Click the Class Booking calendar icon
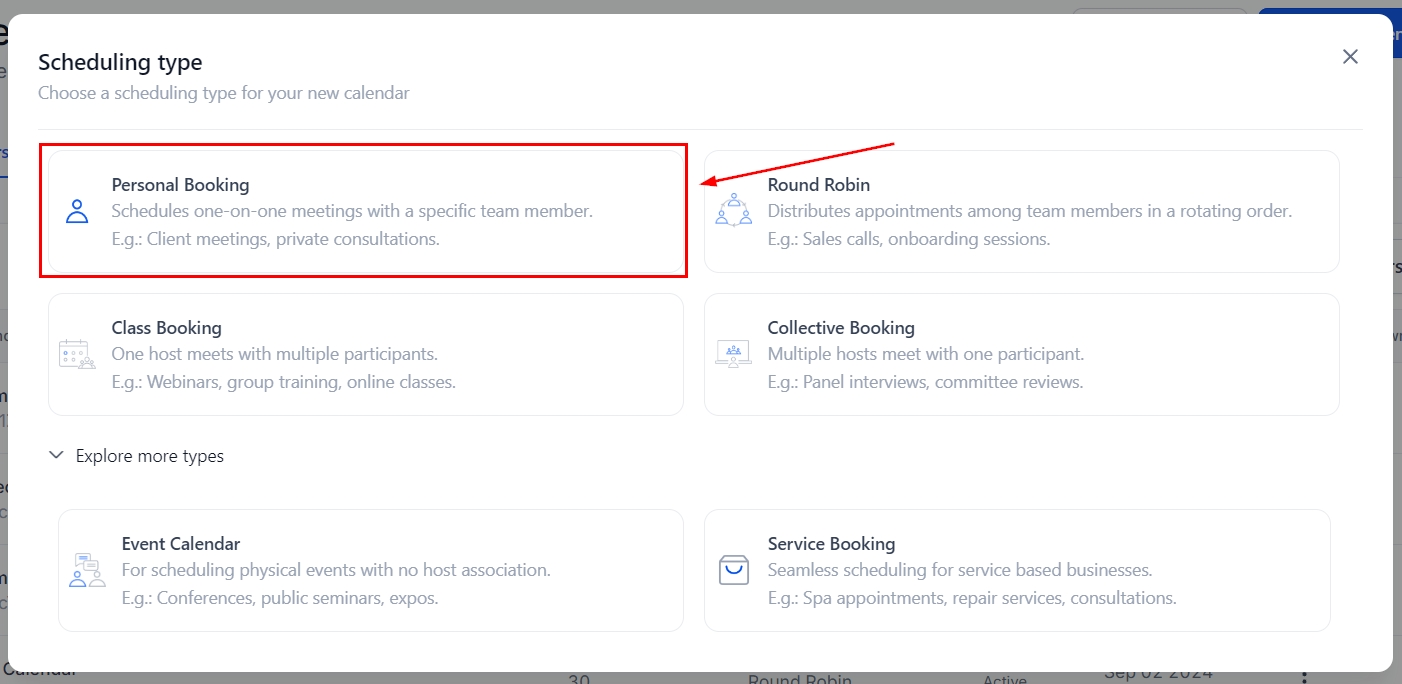1402x684 pixels. point(77,354)
